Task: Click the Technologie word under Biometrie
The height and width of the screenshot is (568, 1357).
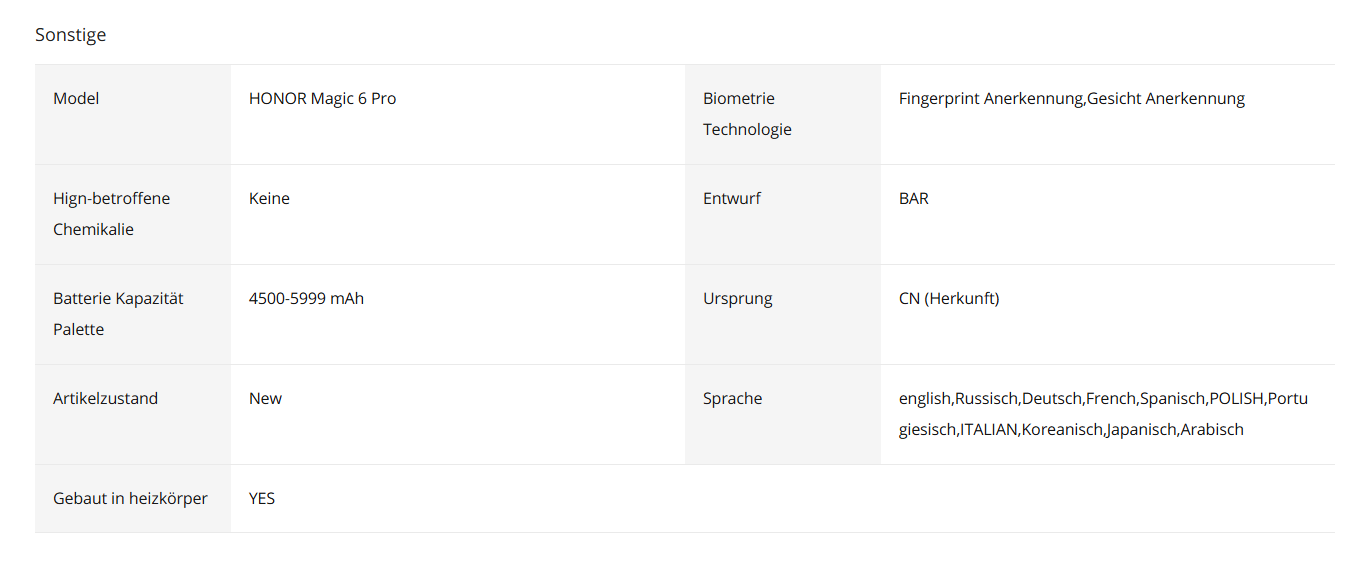Action: pos(747,129)
